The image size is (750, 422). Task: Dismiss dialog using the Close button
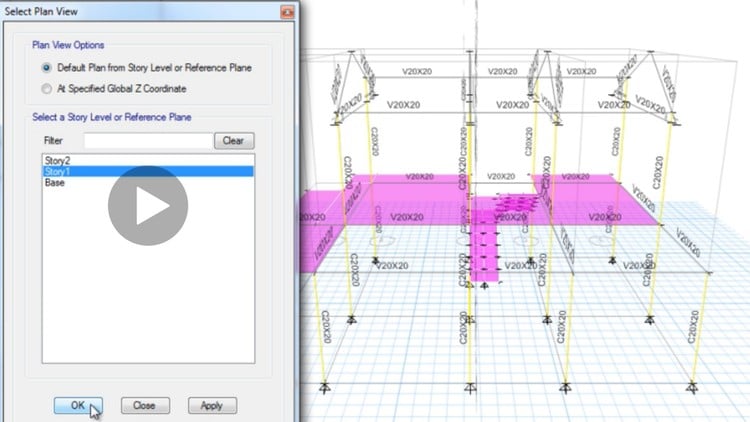[x=145, y=406]
